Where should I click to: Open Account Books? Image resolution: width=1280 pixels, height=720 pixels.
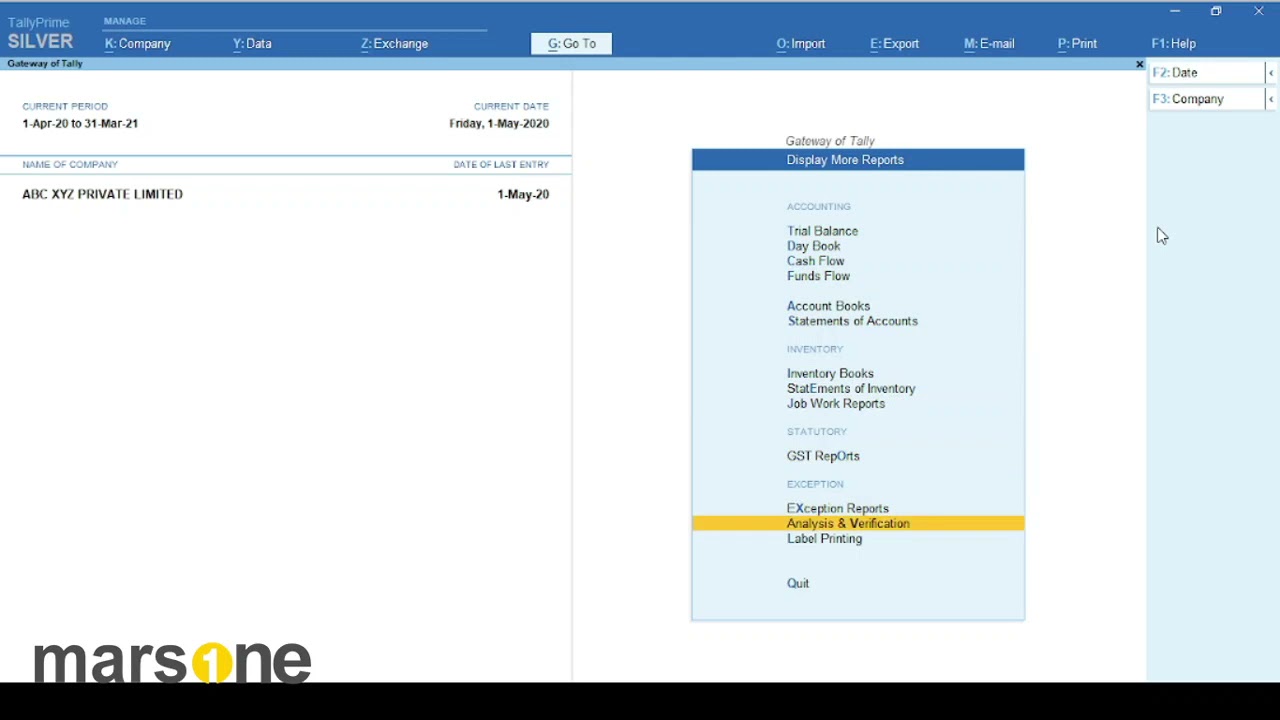coord(828,306)
